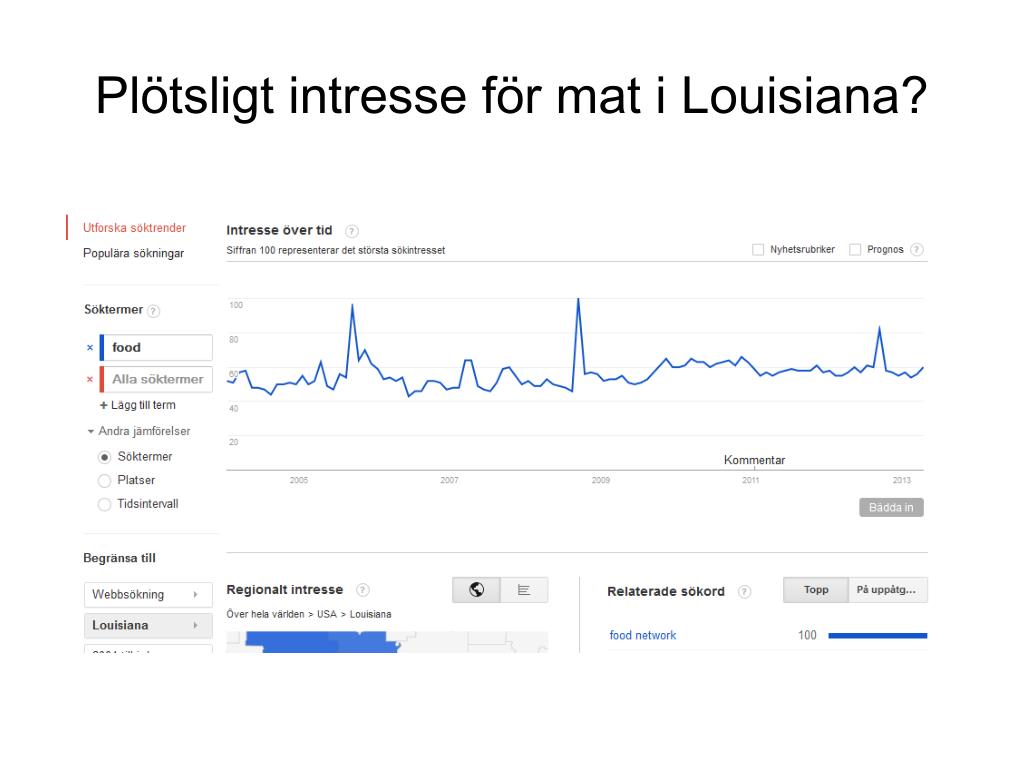Viewport: 1024px width, 768px height.
Task: Open help icon beside Relaterade sökord
Action: (744, 592)
